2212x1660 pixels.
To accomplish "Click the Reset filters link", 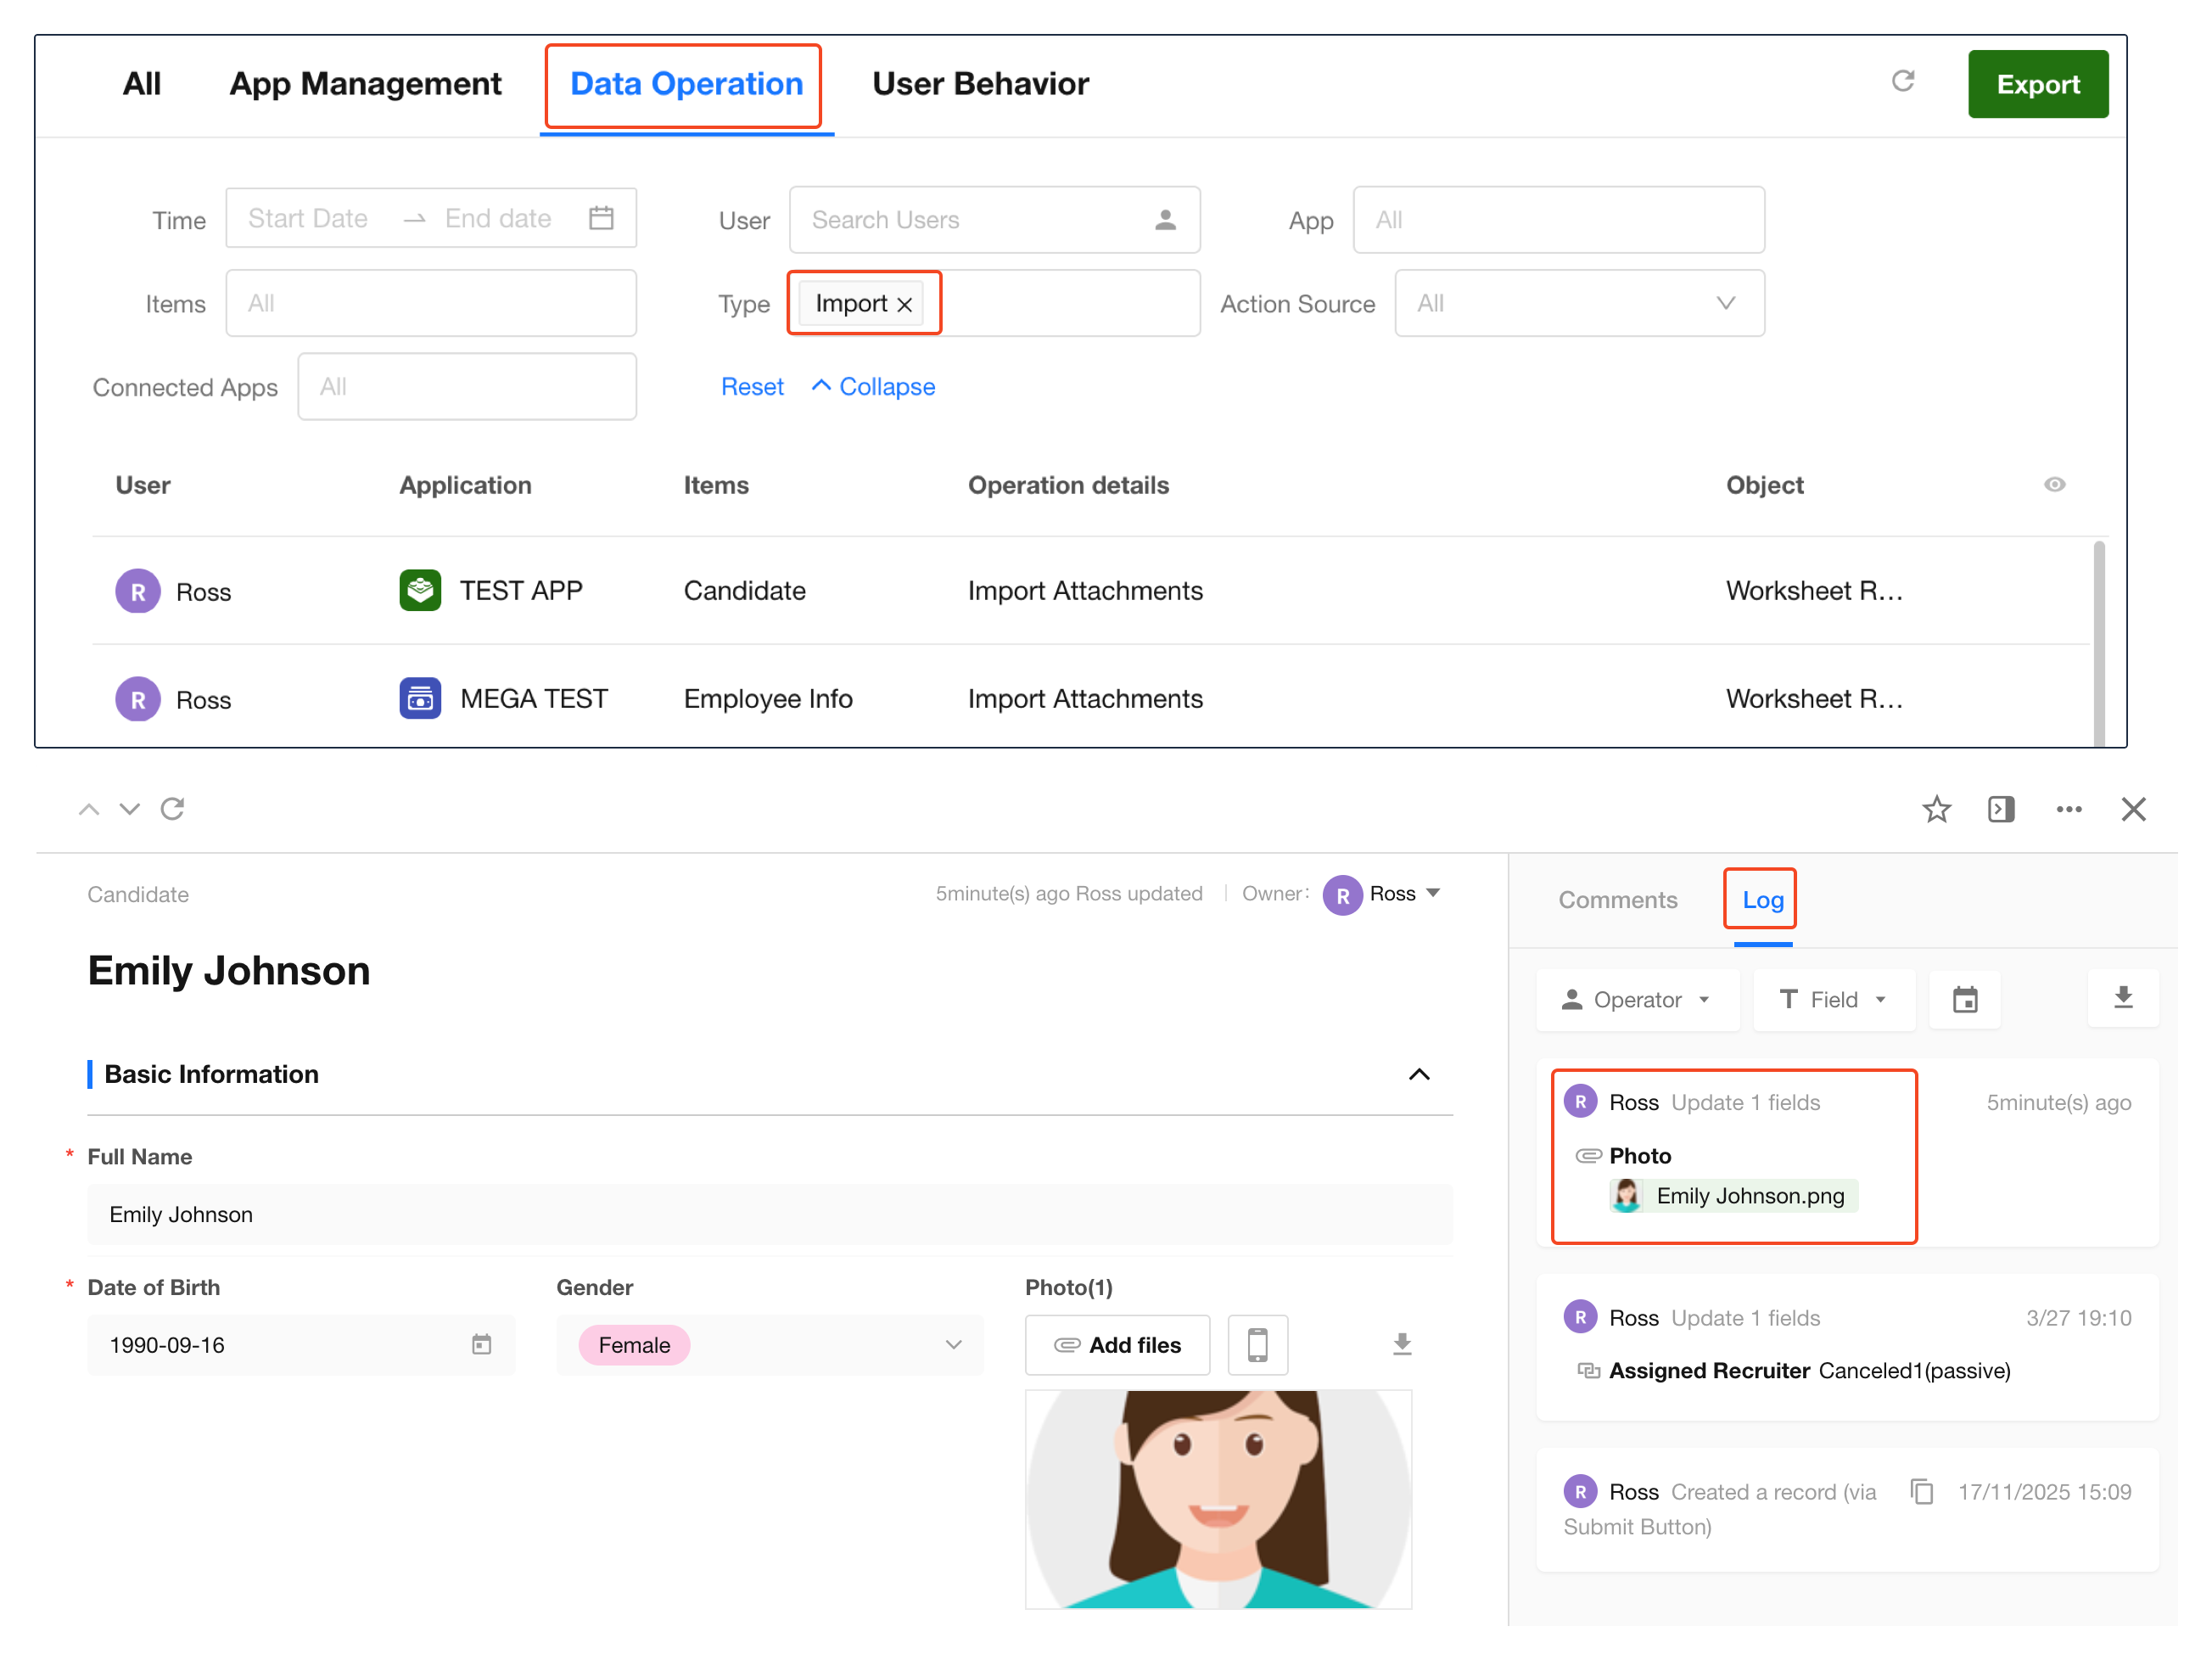I will (752, 387).
